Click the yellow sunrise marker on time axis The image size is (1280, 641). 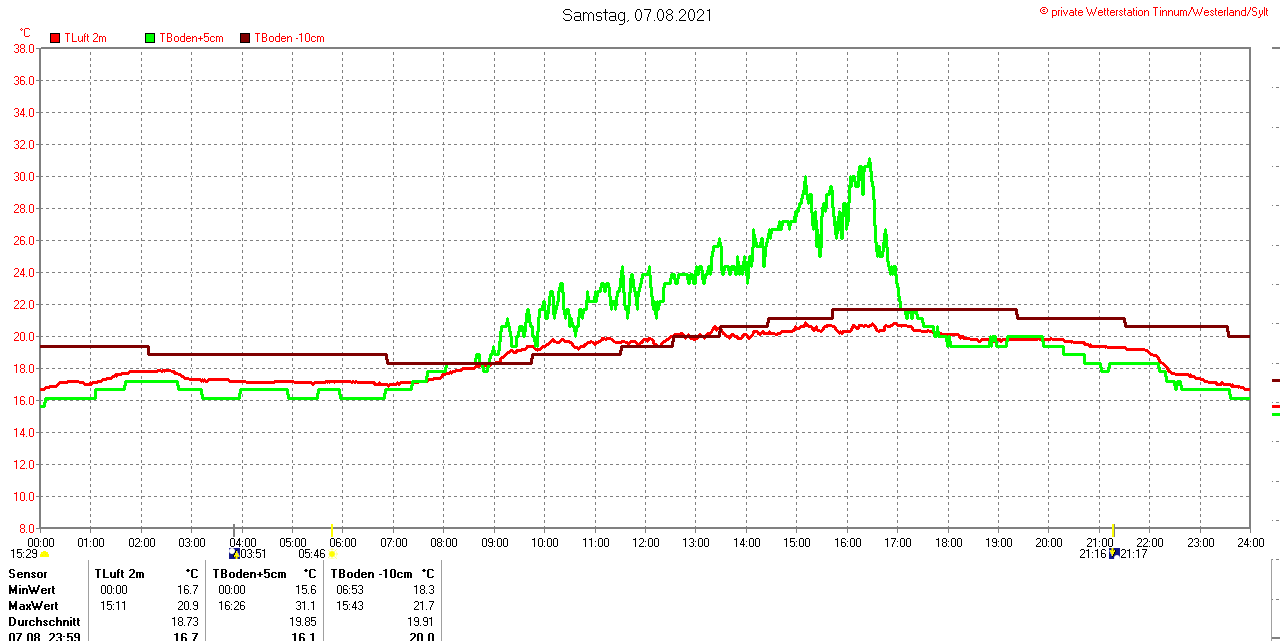click(x=332, y=528)
